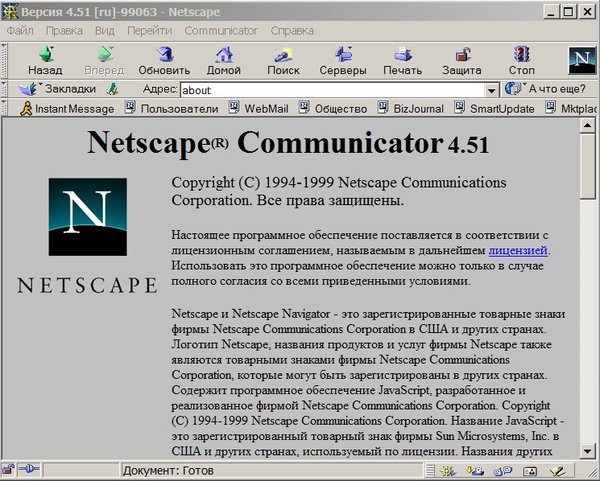Screen dimensions: 600x481
Task: Follow the лицензией link
Action: [x=518, y=251]
